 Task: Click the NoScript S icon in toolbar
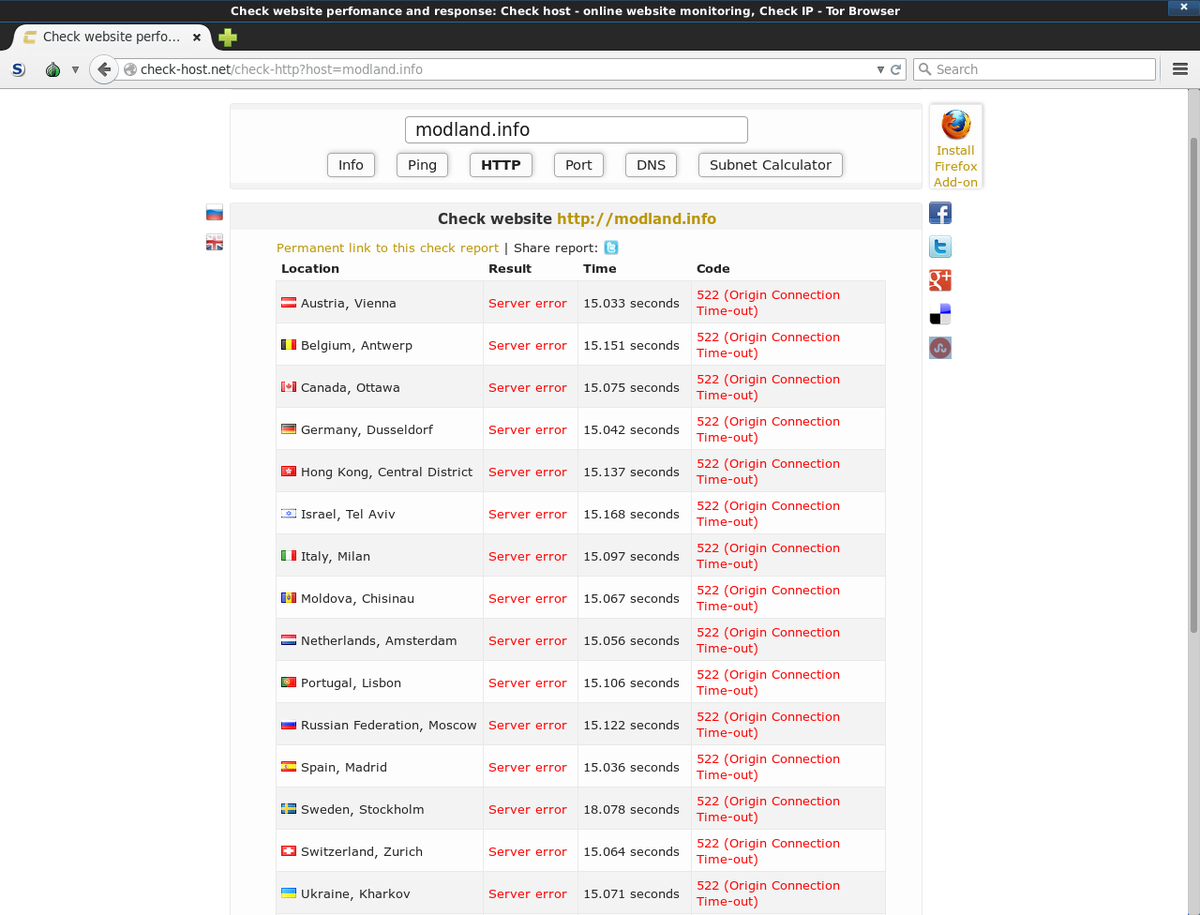(x=18, y=69)
